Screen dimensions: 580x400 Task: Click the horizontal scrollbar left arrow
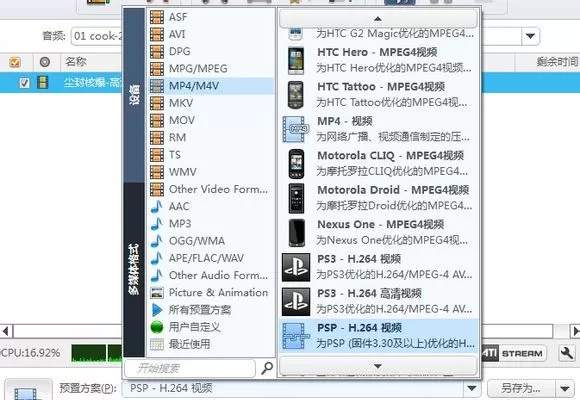6,331
